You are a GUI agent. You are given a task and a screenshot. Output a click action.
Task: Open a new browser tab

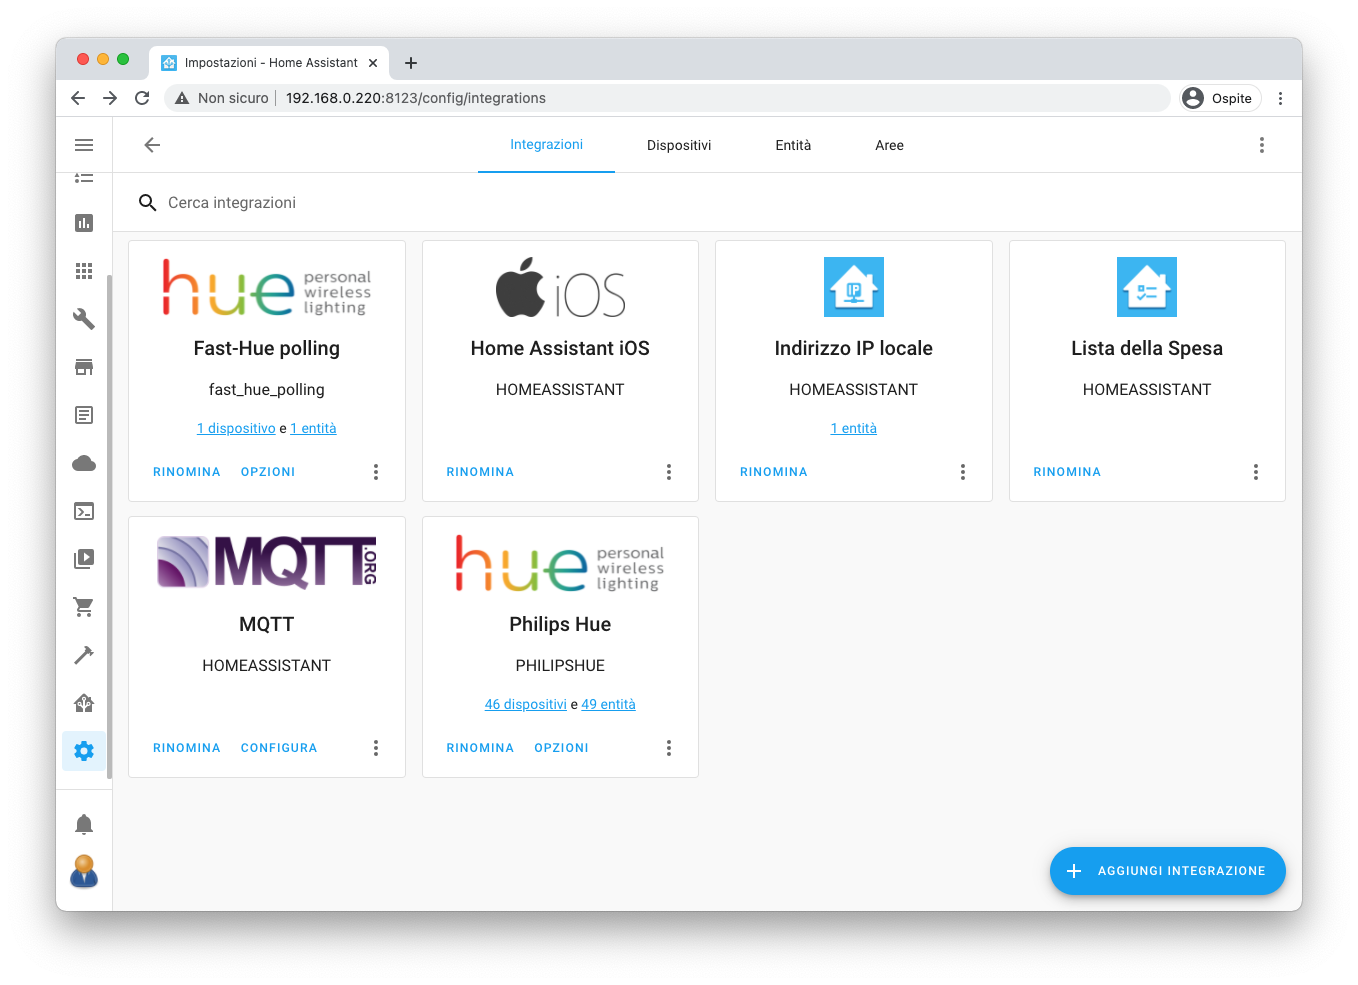[x=411, y=63]
